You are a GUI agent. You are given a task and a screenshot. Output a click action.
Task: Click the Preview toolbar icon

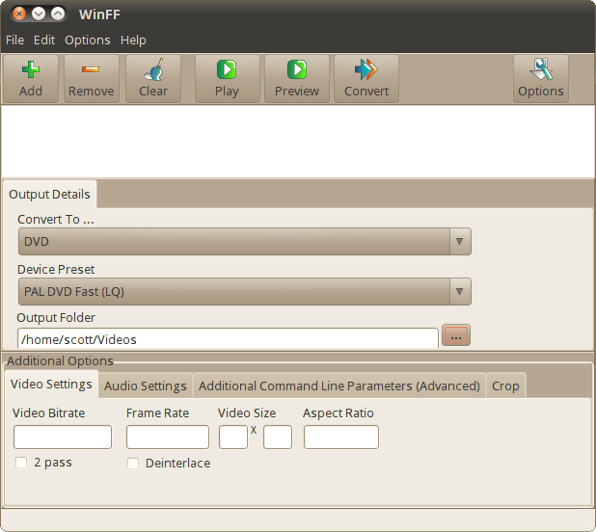(297, 70)
